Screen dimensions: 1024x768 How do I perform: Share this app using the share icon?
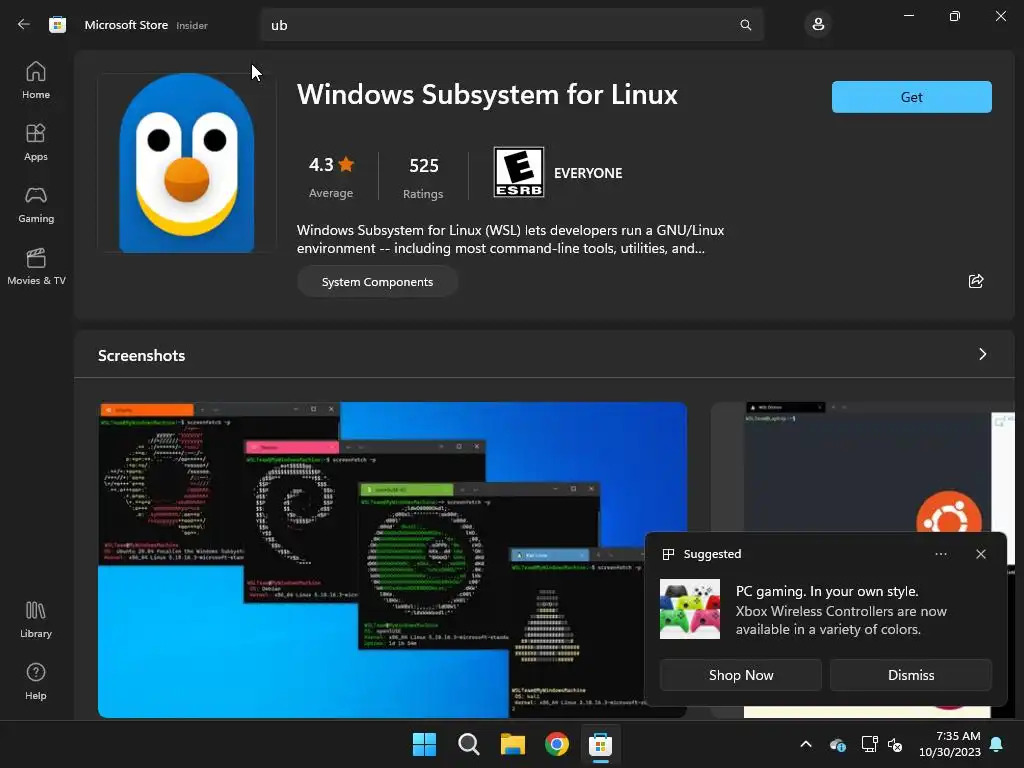(x=976, y=281)
